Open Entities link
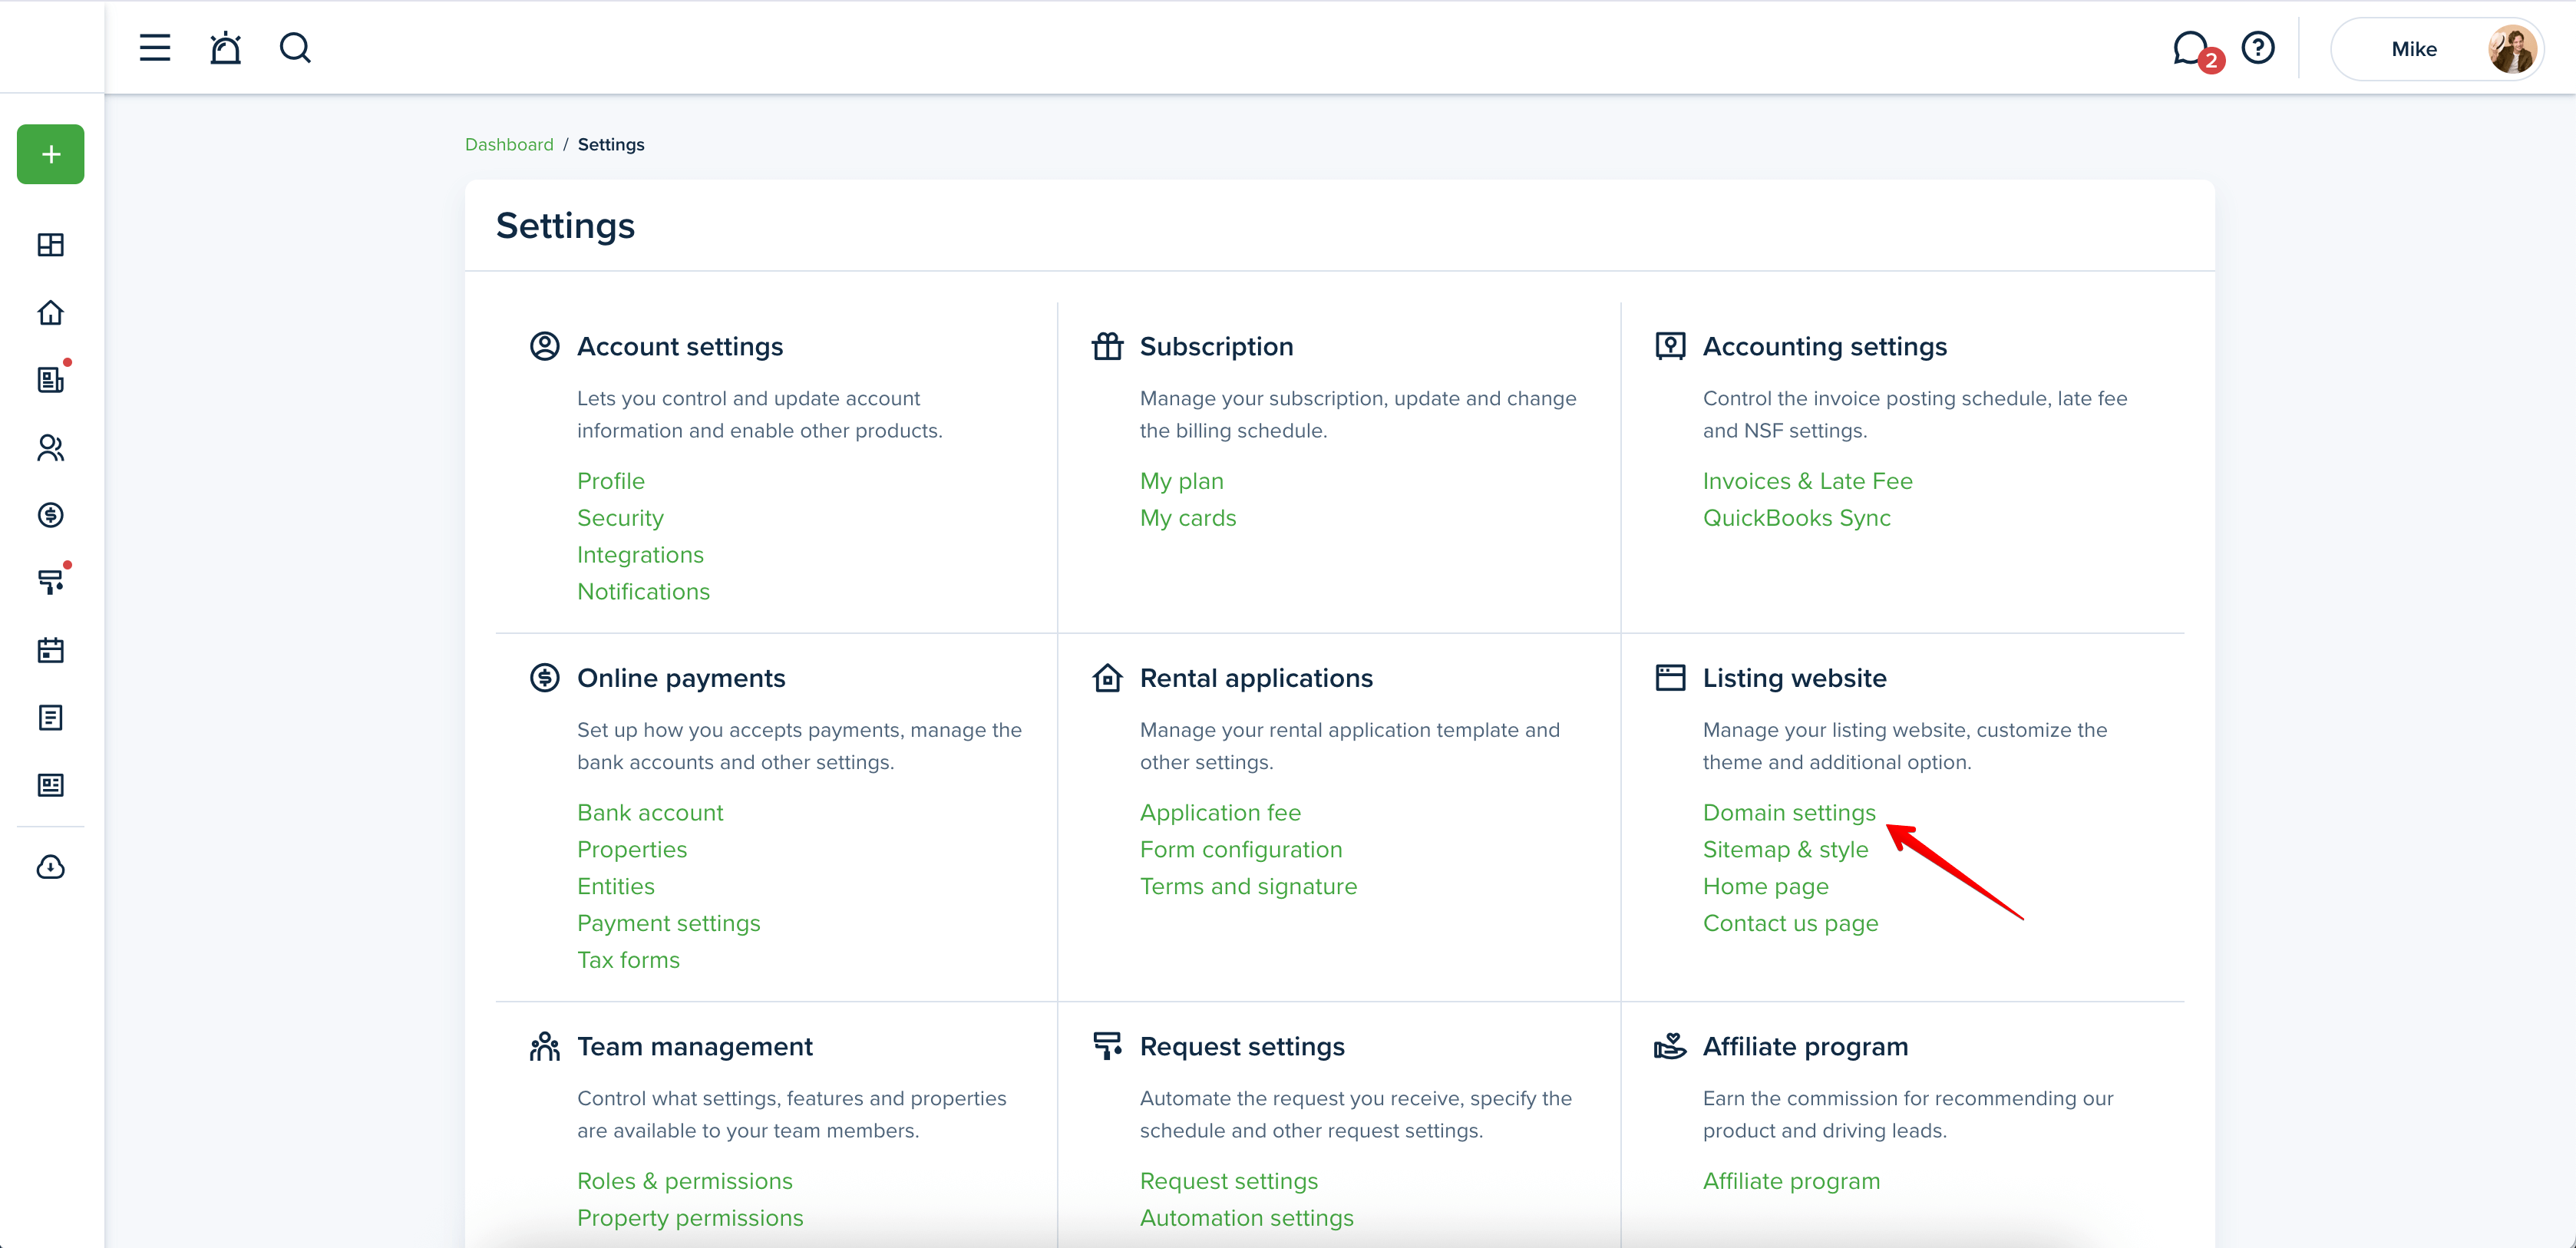Screen dimensions: 2576x1248 coord(616,887)
